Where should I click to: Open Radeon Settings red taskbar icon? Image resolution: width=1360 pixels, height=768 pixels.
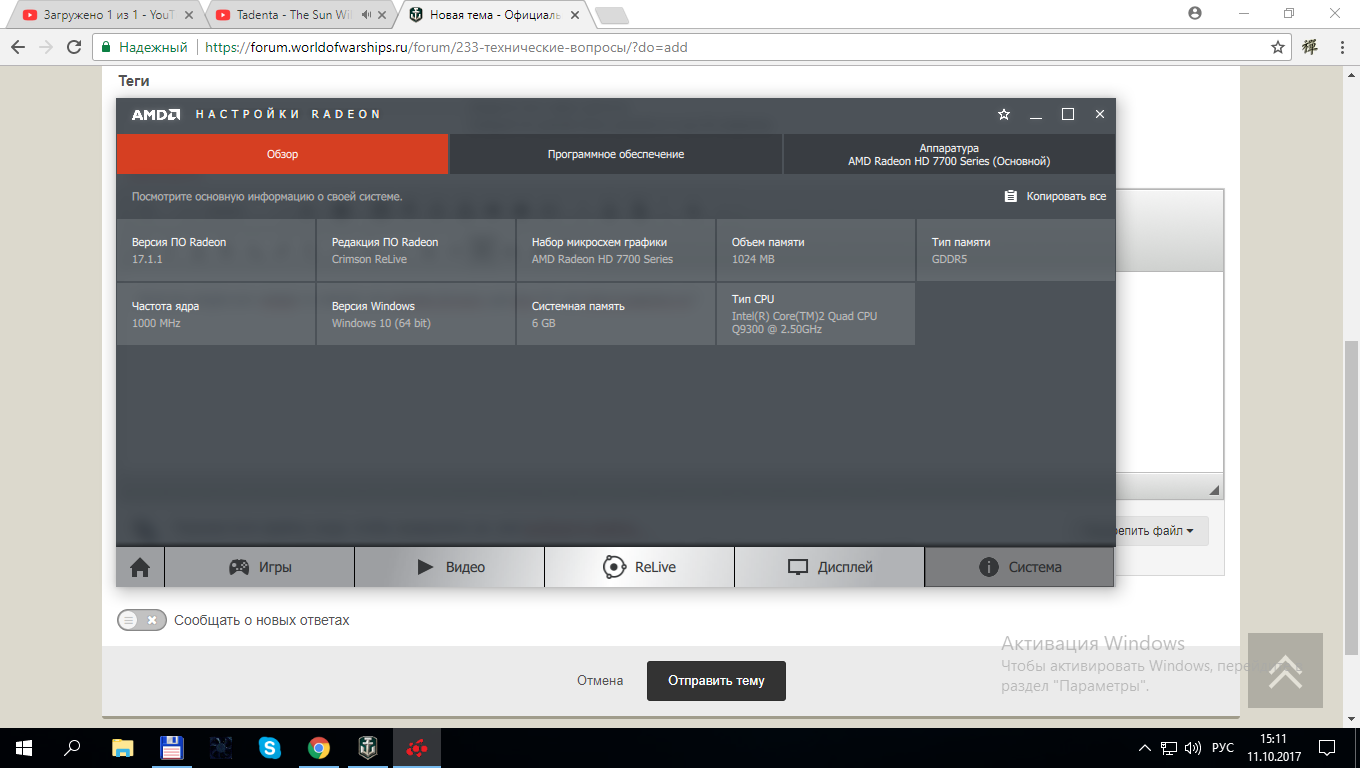(x=416, y=747)
